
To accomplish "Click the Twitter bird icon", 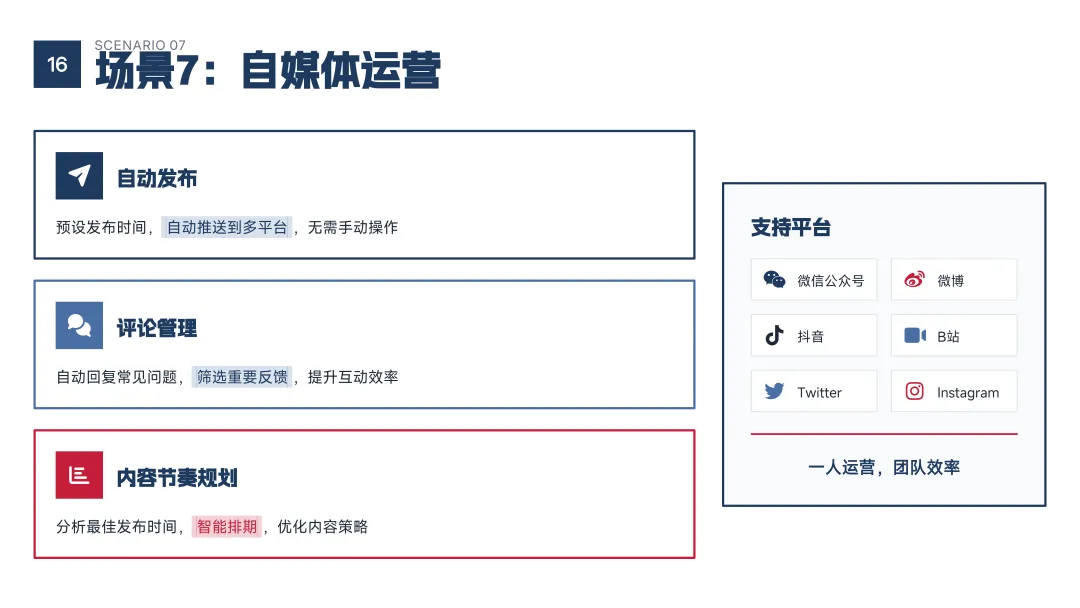I will coord(774,391).
